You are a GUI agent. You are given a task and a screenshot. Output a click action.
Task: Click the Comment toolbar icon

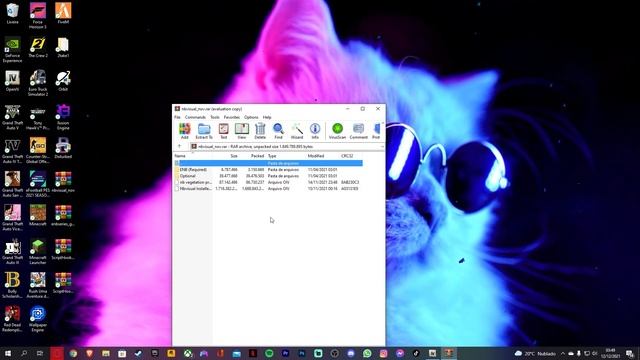pos(358,131)
